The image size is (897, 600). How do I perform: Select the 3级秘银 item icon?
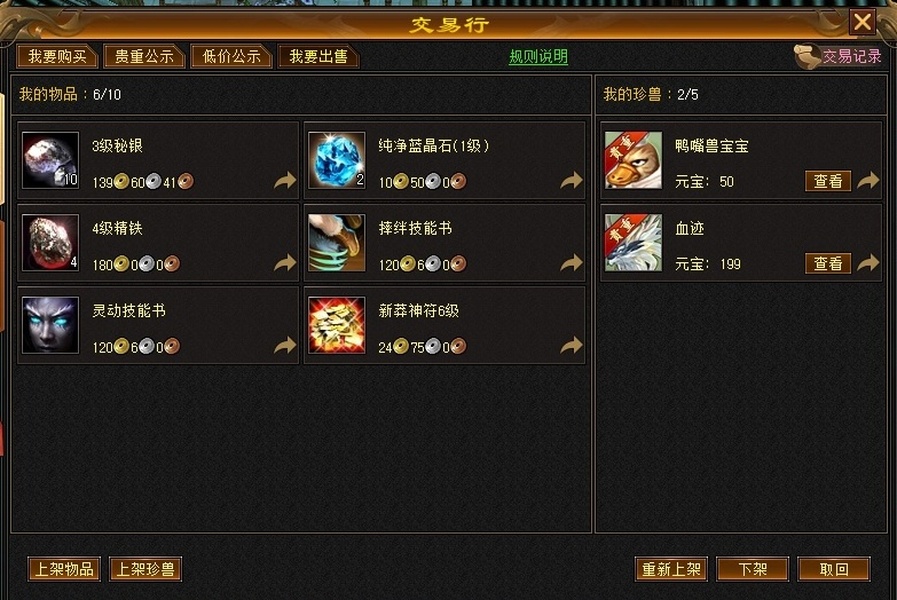[x=50, y=160]
